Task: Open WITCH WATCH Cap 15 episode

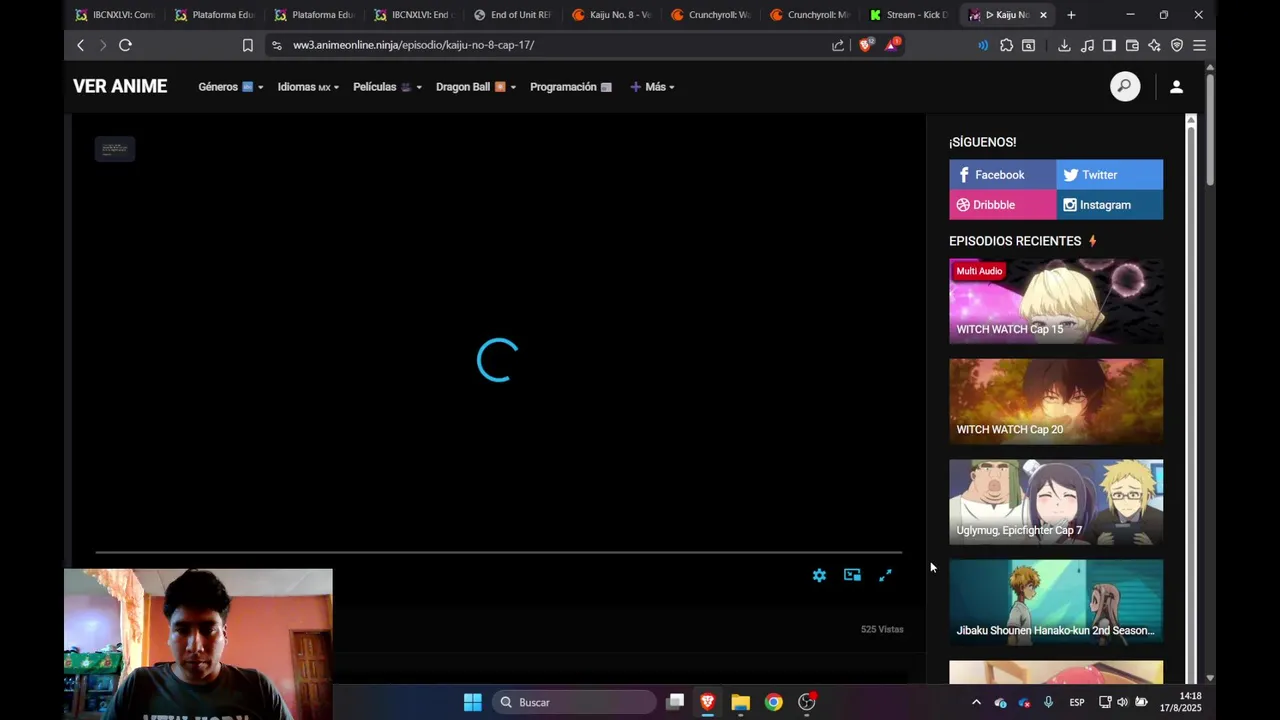Action: tap(1056, 301)
